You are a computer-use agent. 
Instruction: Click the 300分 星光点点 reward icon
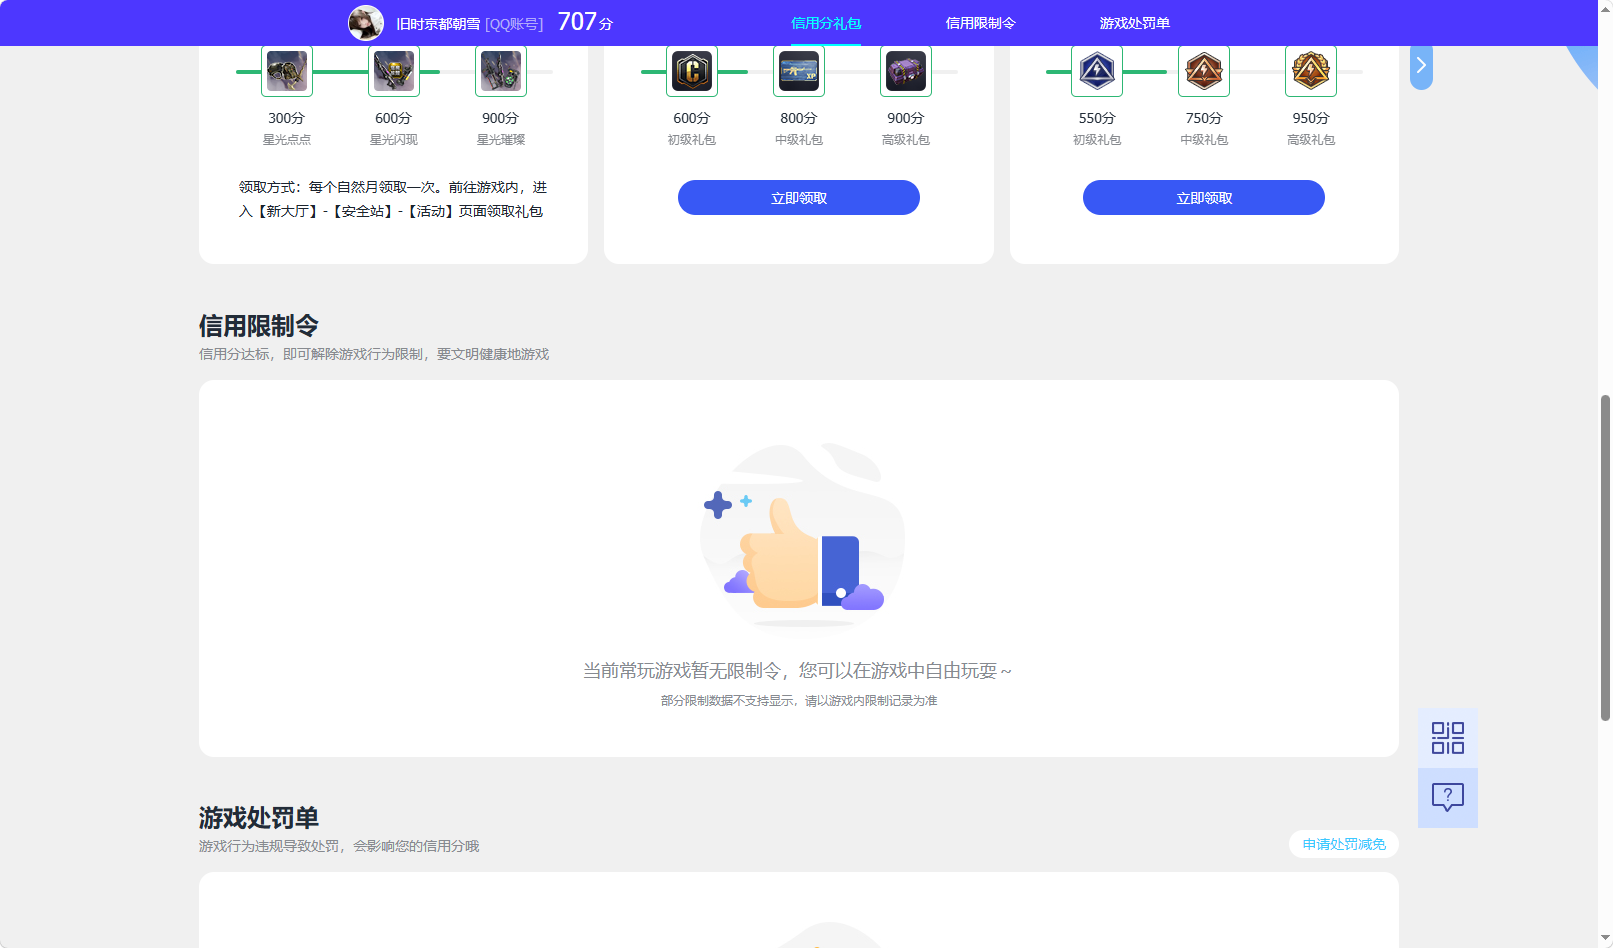(286, 71)
